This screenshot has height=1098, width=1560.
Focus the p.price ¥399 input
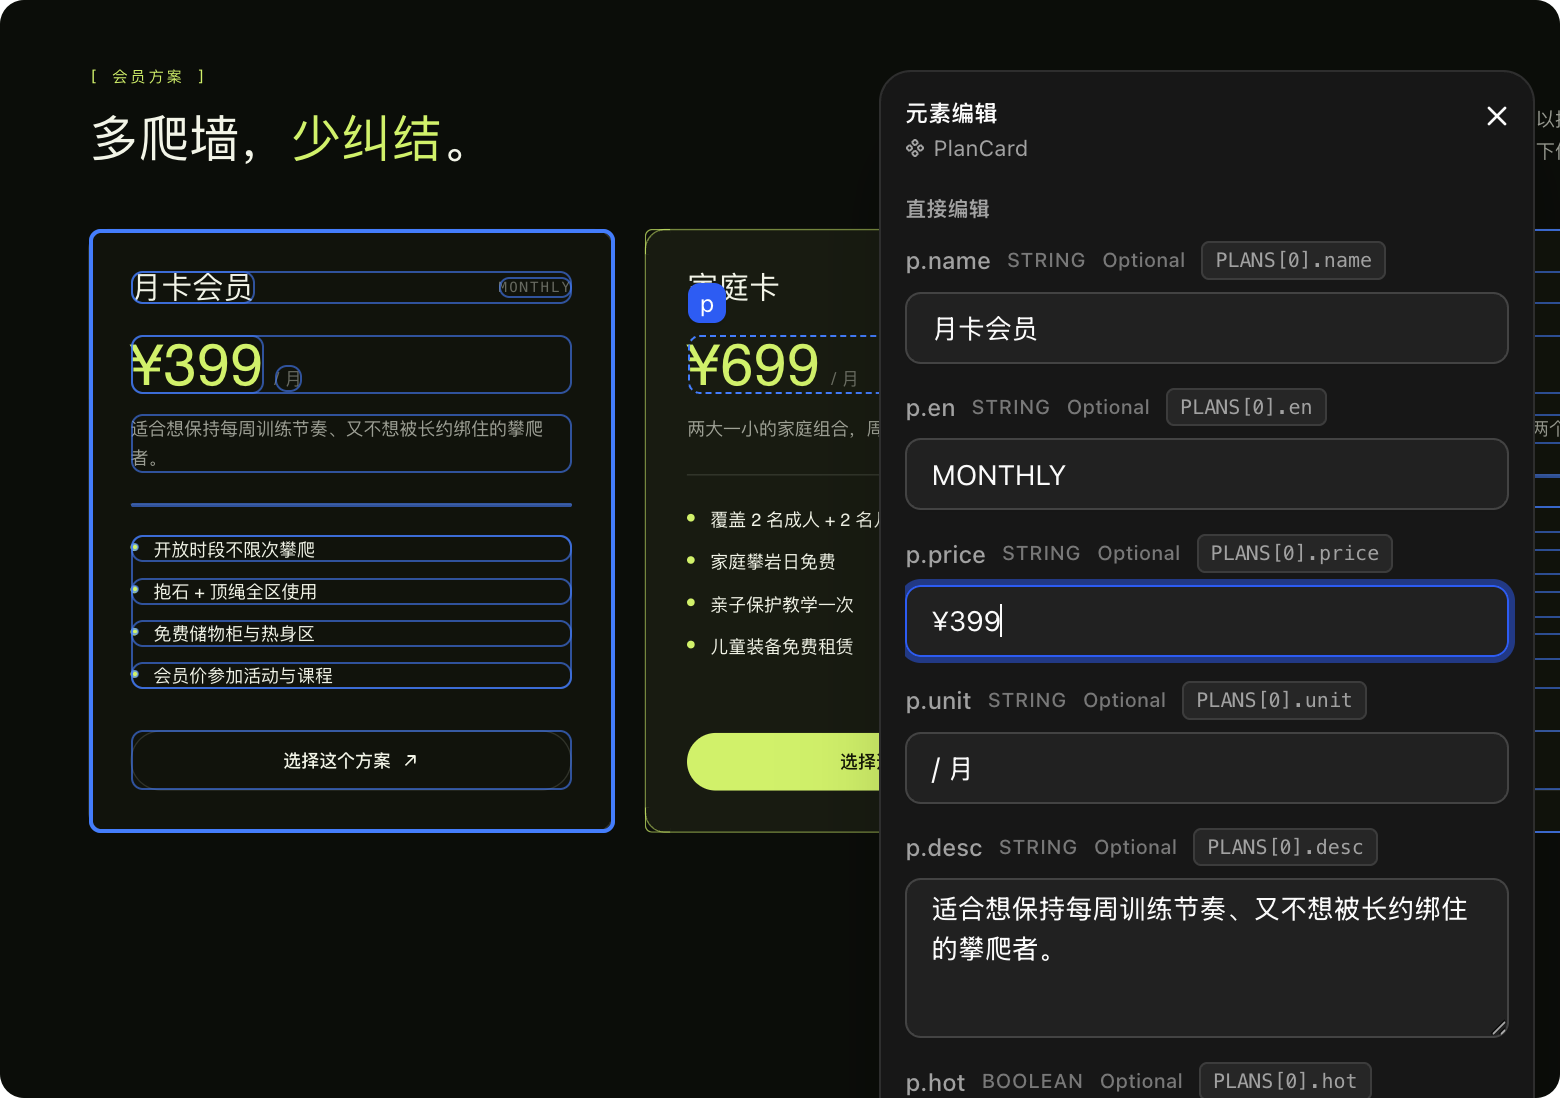[x=1206, y=621]
